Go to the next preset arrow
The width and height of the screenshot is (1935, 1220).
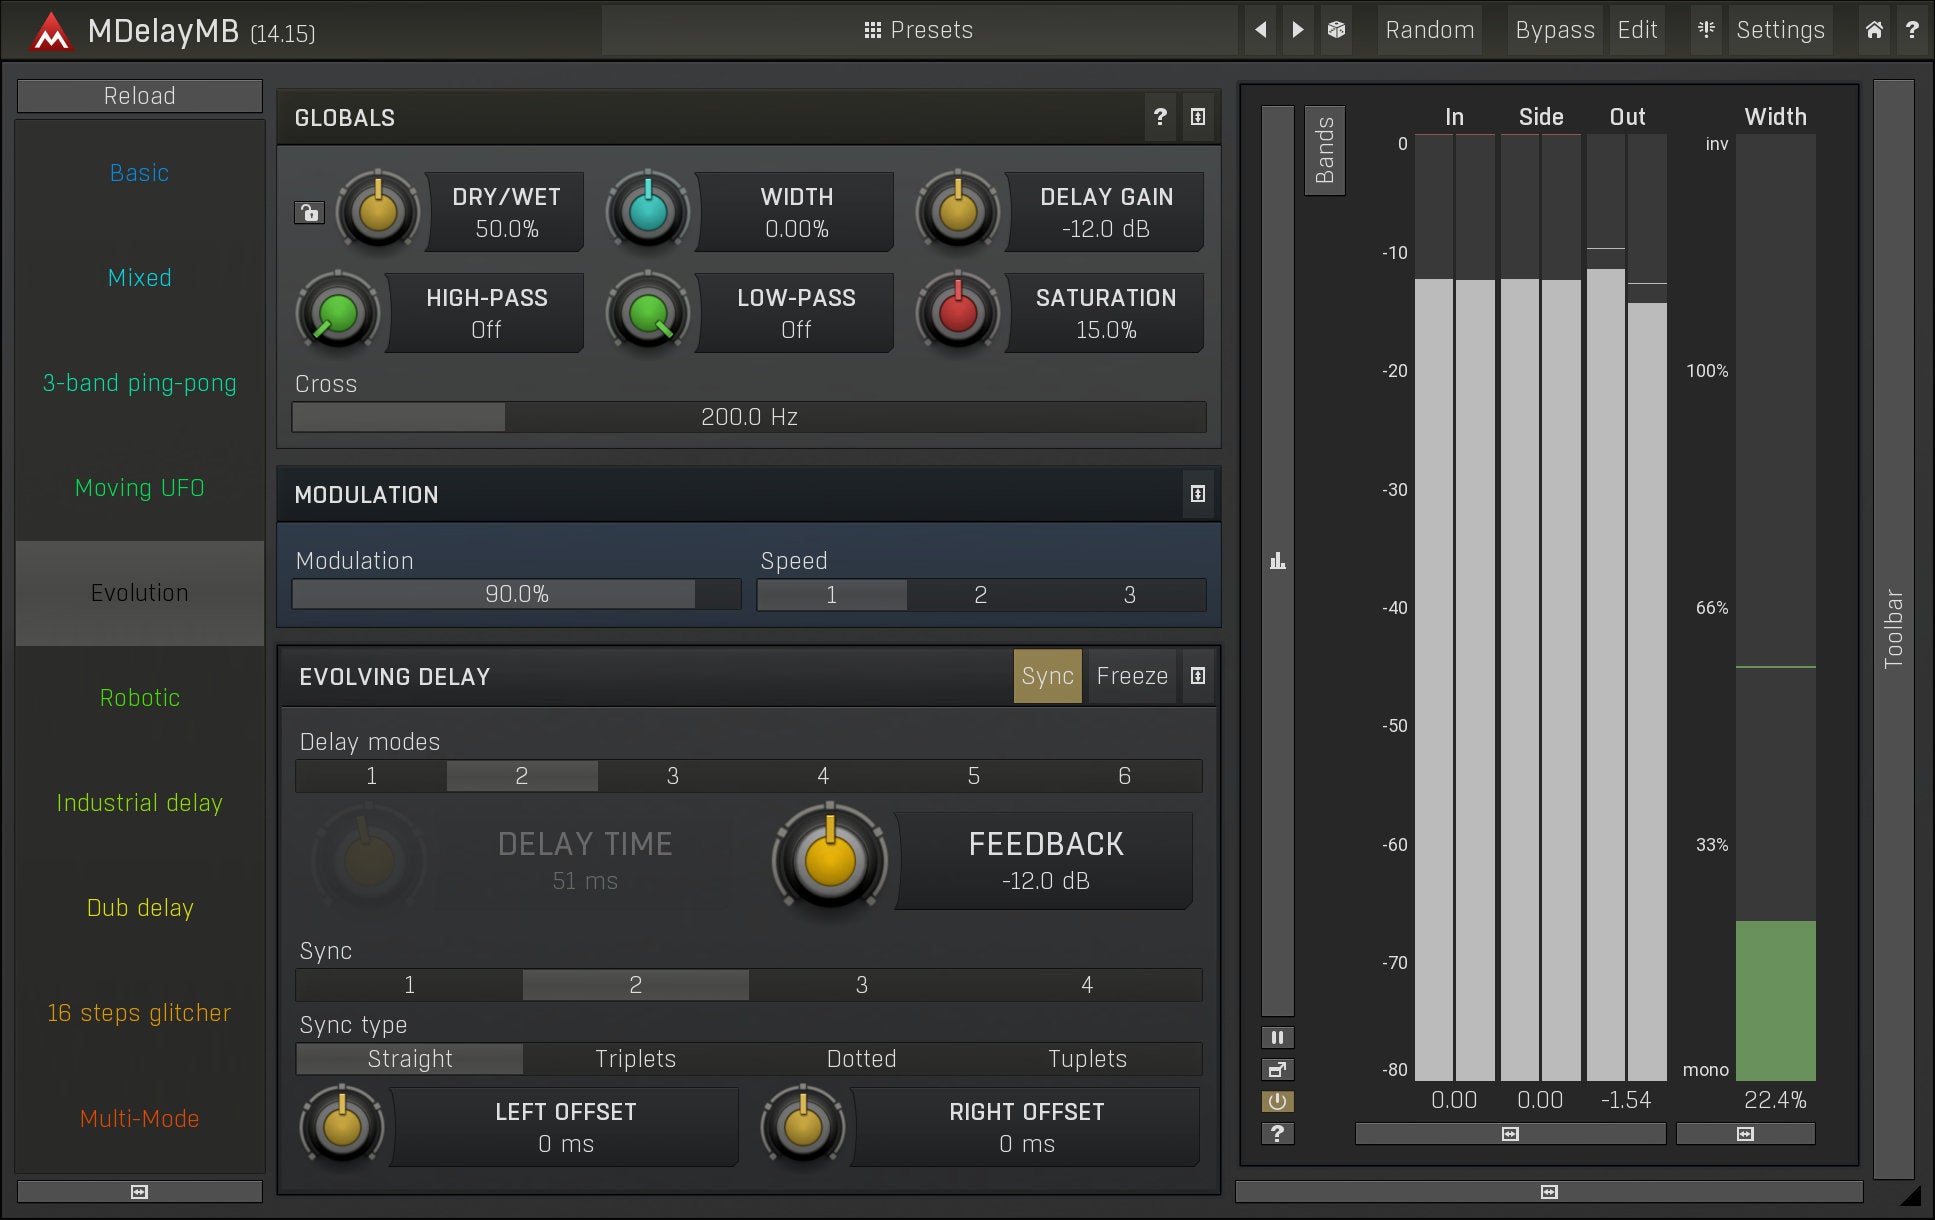tap(1298, 30)
